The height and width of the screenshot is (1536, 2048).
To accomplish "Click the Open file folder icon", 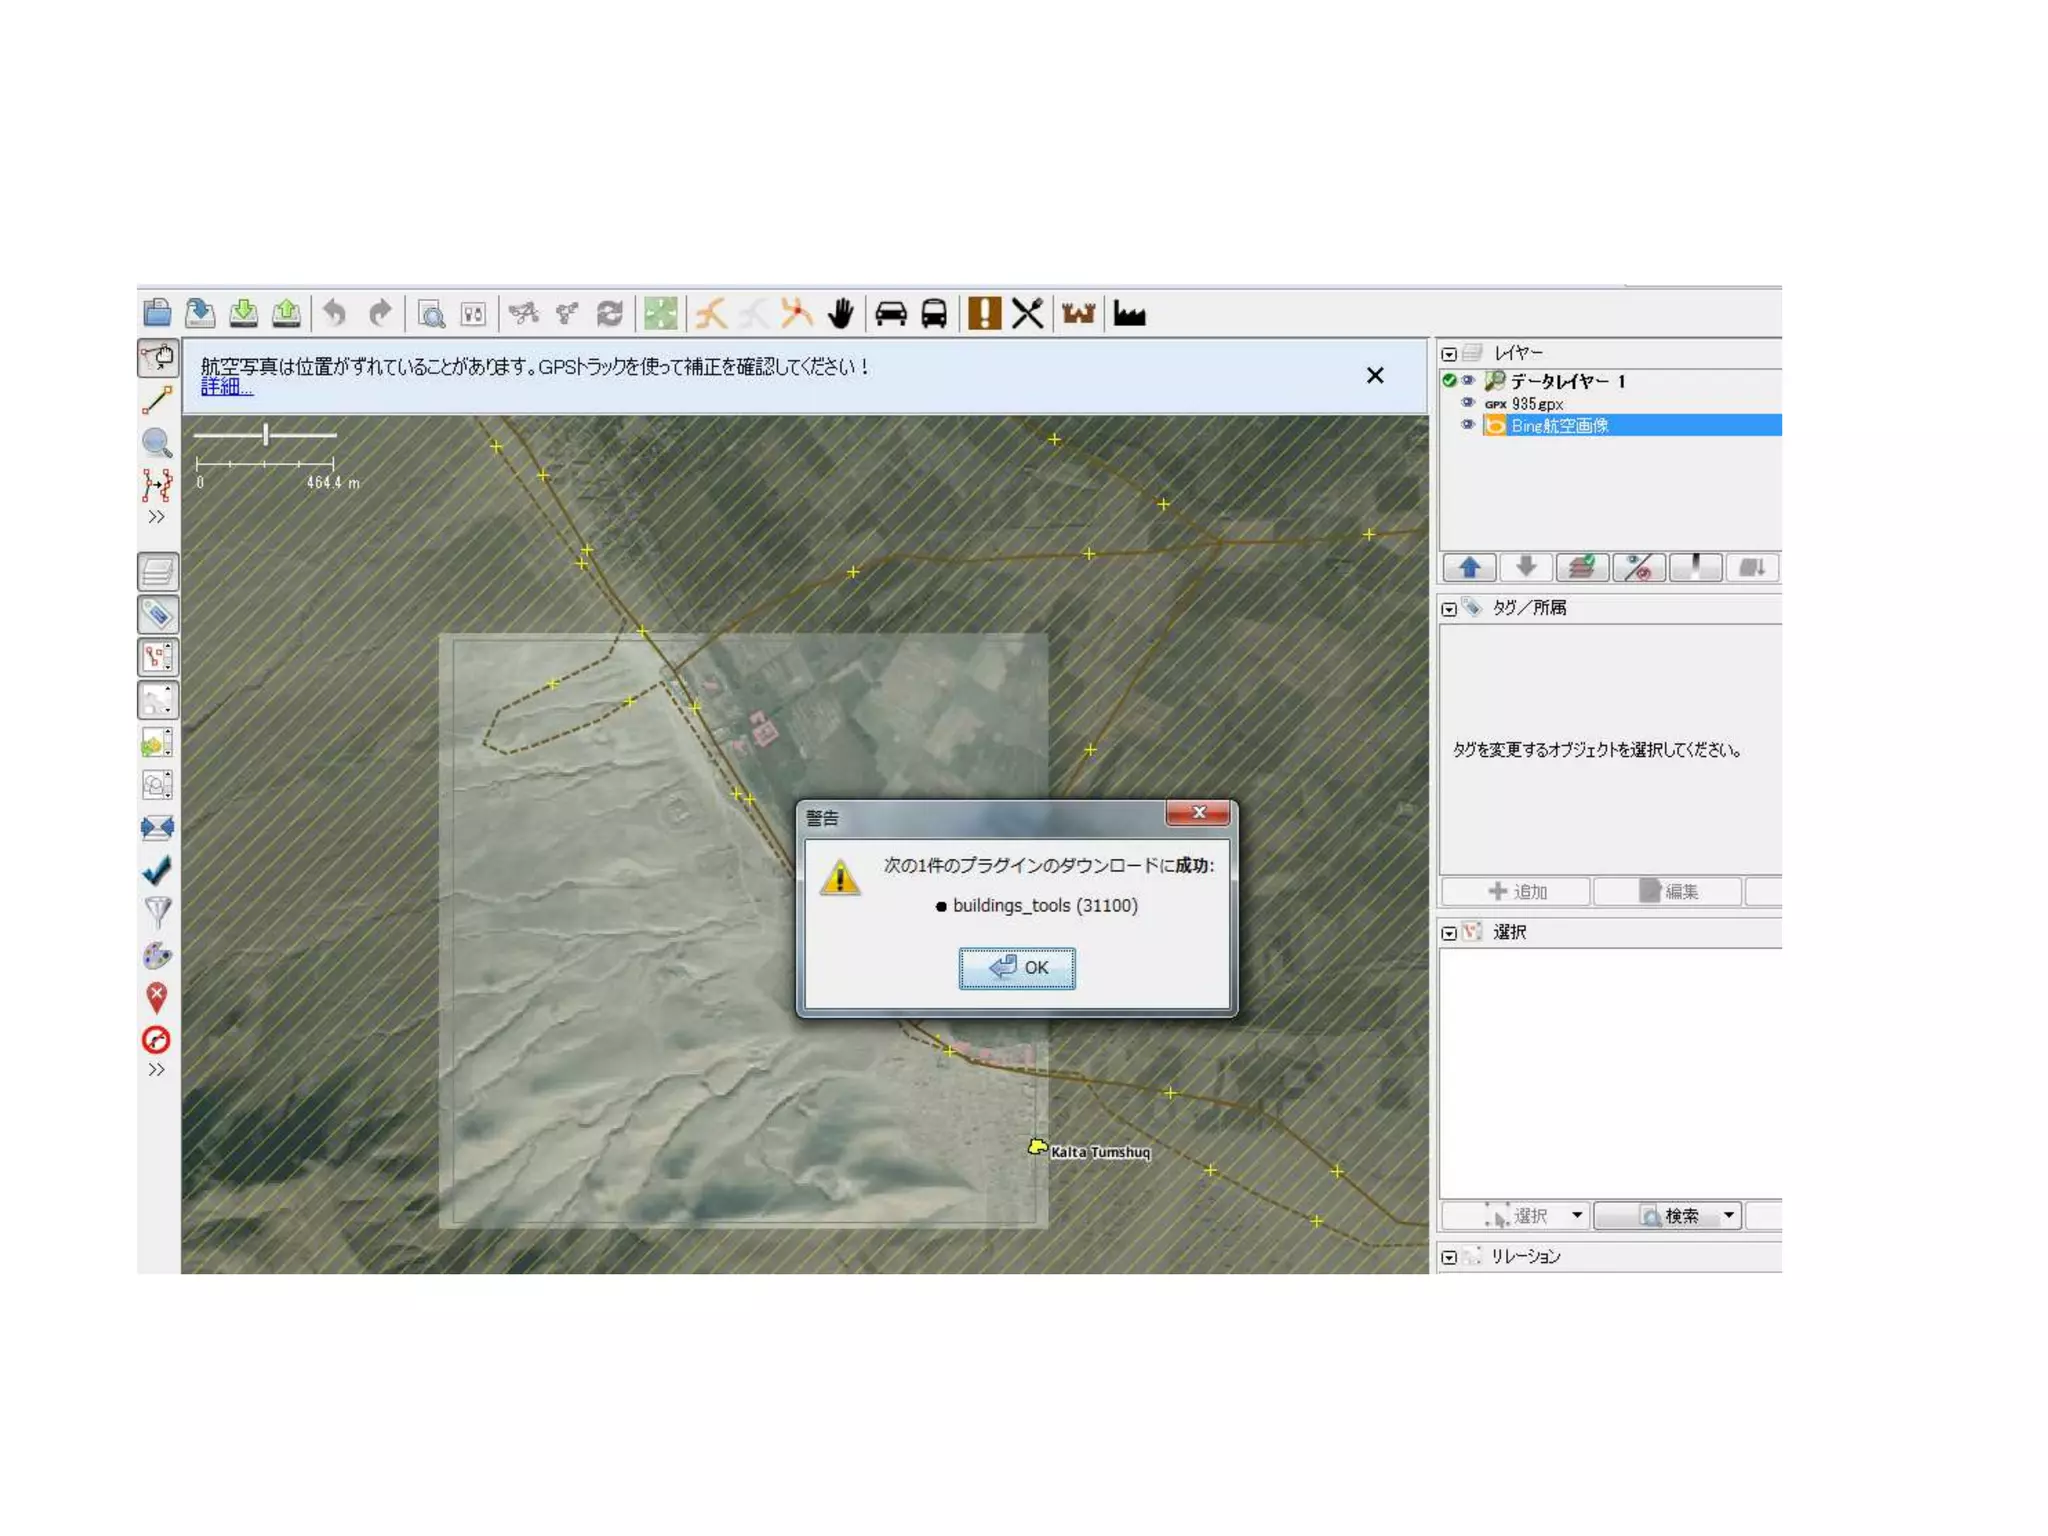I will point(157,314).
